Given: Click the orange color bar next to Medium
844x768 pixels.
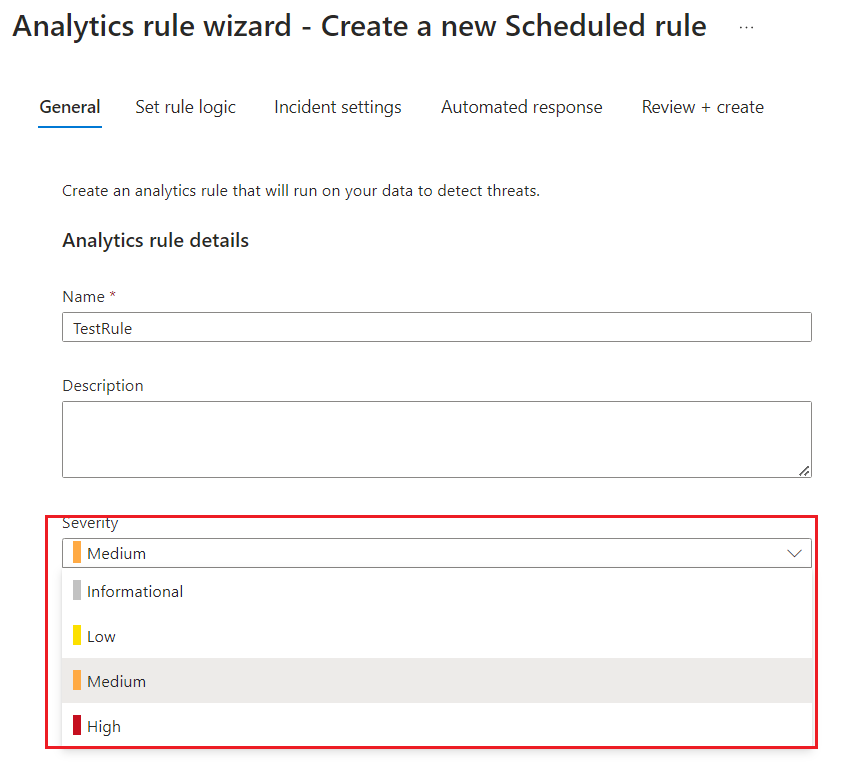Looking at the screenshot, I should [x=75, y=681].
